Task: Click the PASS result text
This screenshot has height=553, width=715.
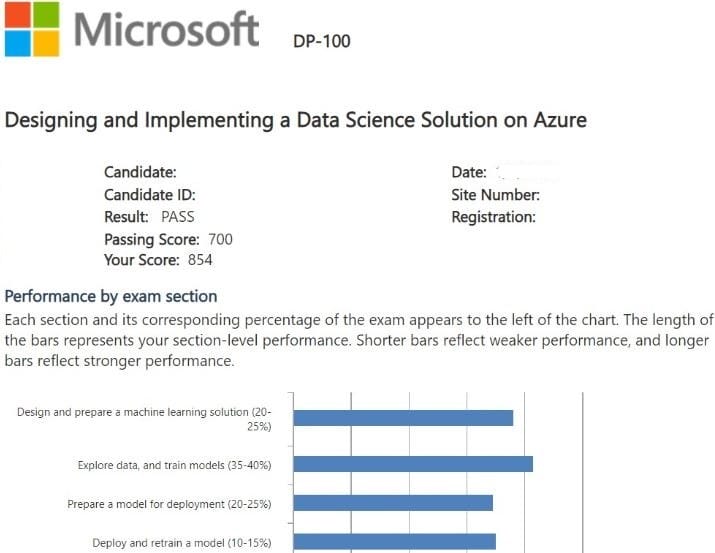Action: 177,217
